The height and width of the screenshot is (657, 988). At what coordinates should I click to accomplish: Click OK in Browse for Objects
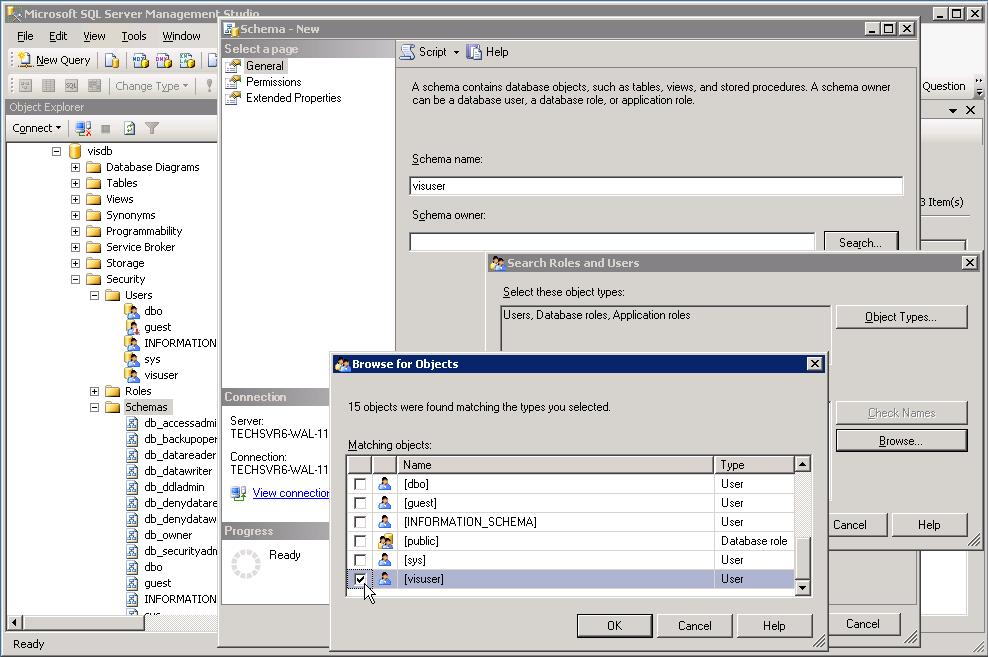tap(614, 626)
